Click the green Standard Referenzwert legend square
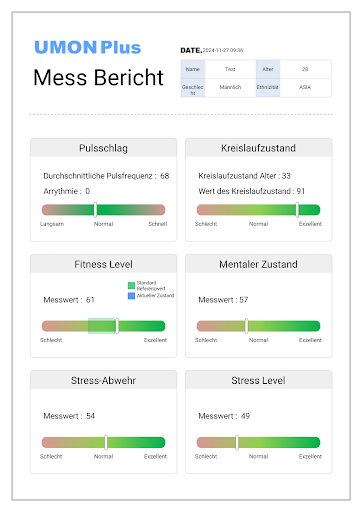 [x=131, y=285]
